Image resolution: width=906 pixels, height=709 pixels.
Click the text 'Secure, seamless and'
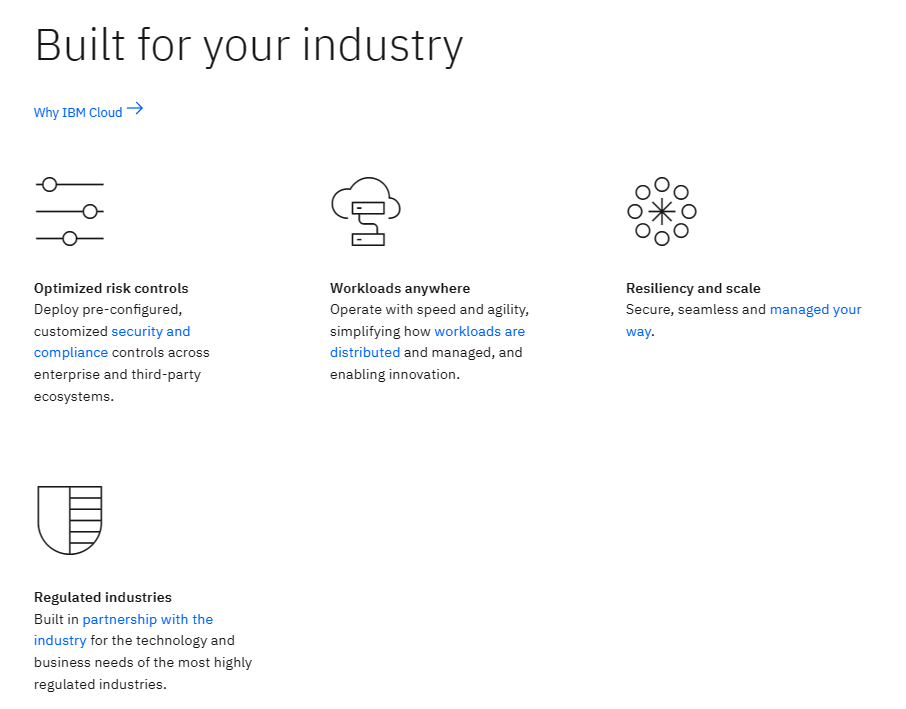(x=696, y=310)
